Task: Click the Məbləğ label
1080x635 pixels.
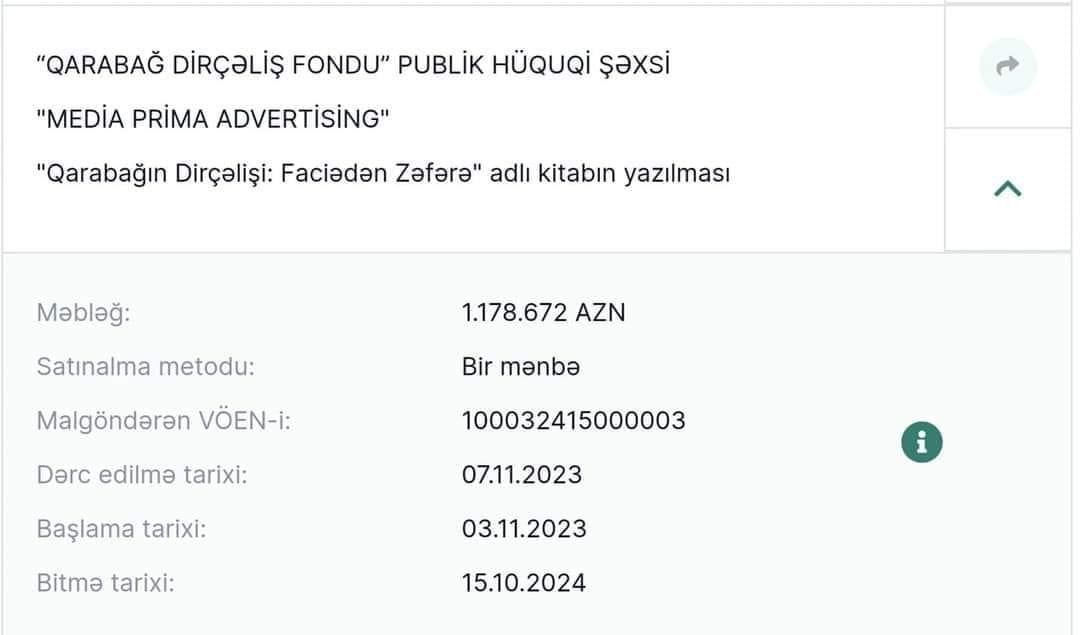Action: 84,312
